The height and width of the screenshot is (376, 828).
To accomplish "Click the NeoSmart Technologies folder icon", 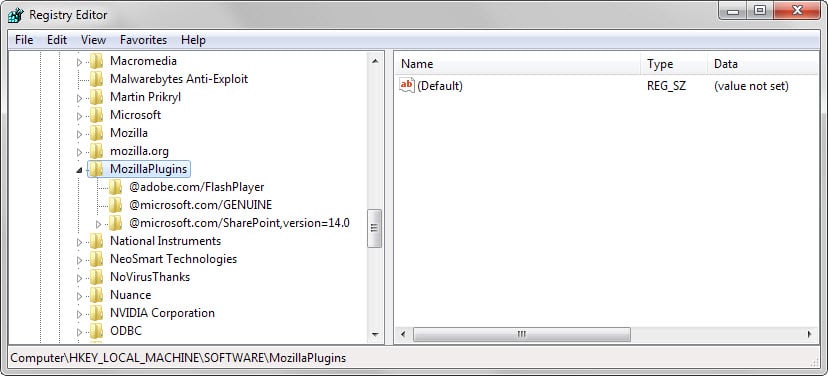I will click(96, 259).
